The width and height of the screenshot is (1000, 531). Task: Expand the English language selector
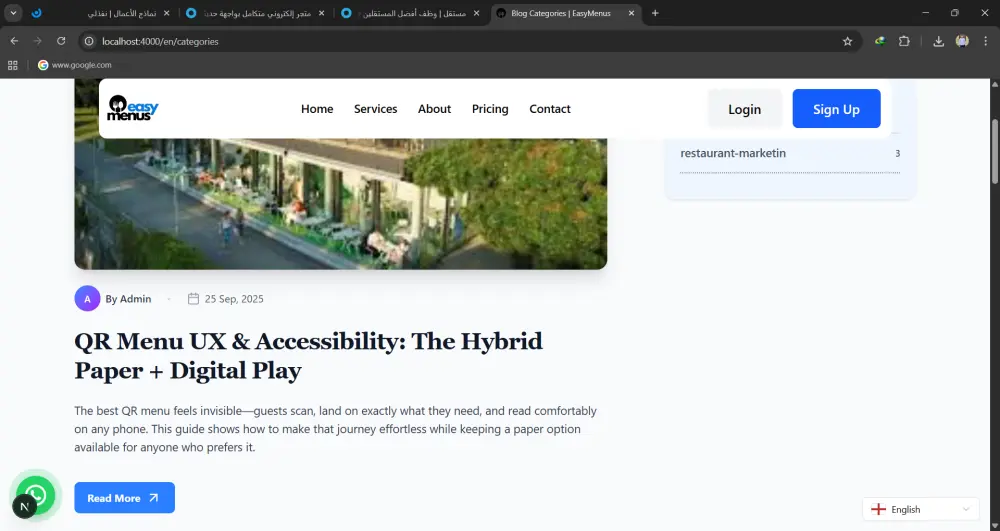[x=921, y=509]
